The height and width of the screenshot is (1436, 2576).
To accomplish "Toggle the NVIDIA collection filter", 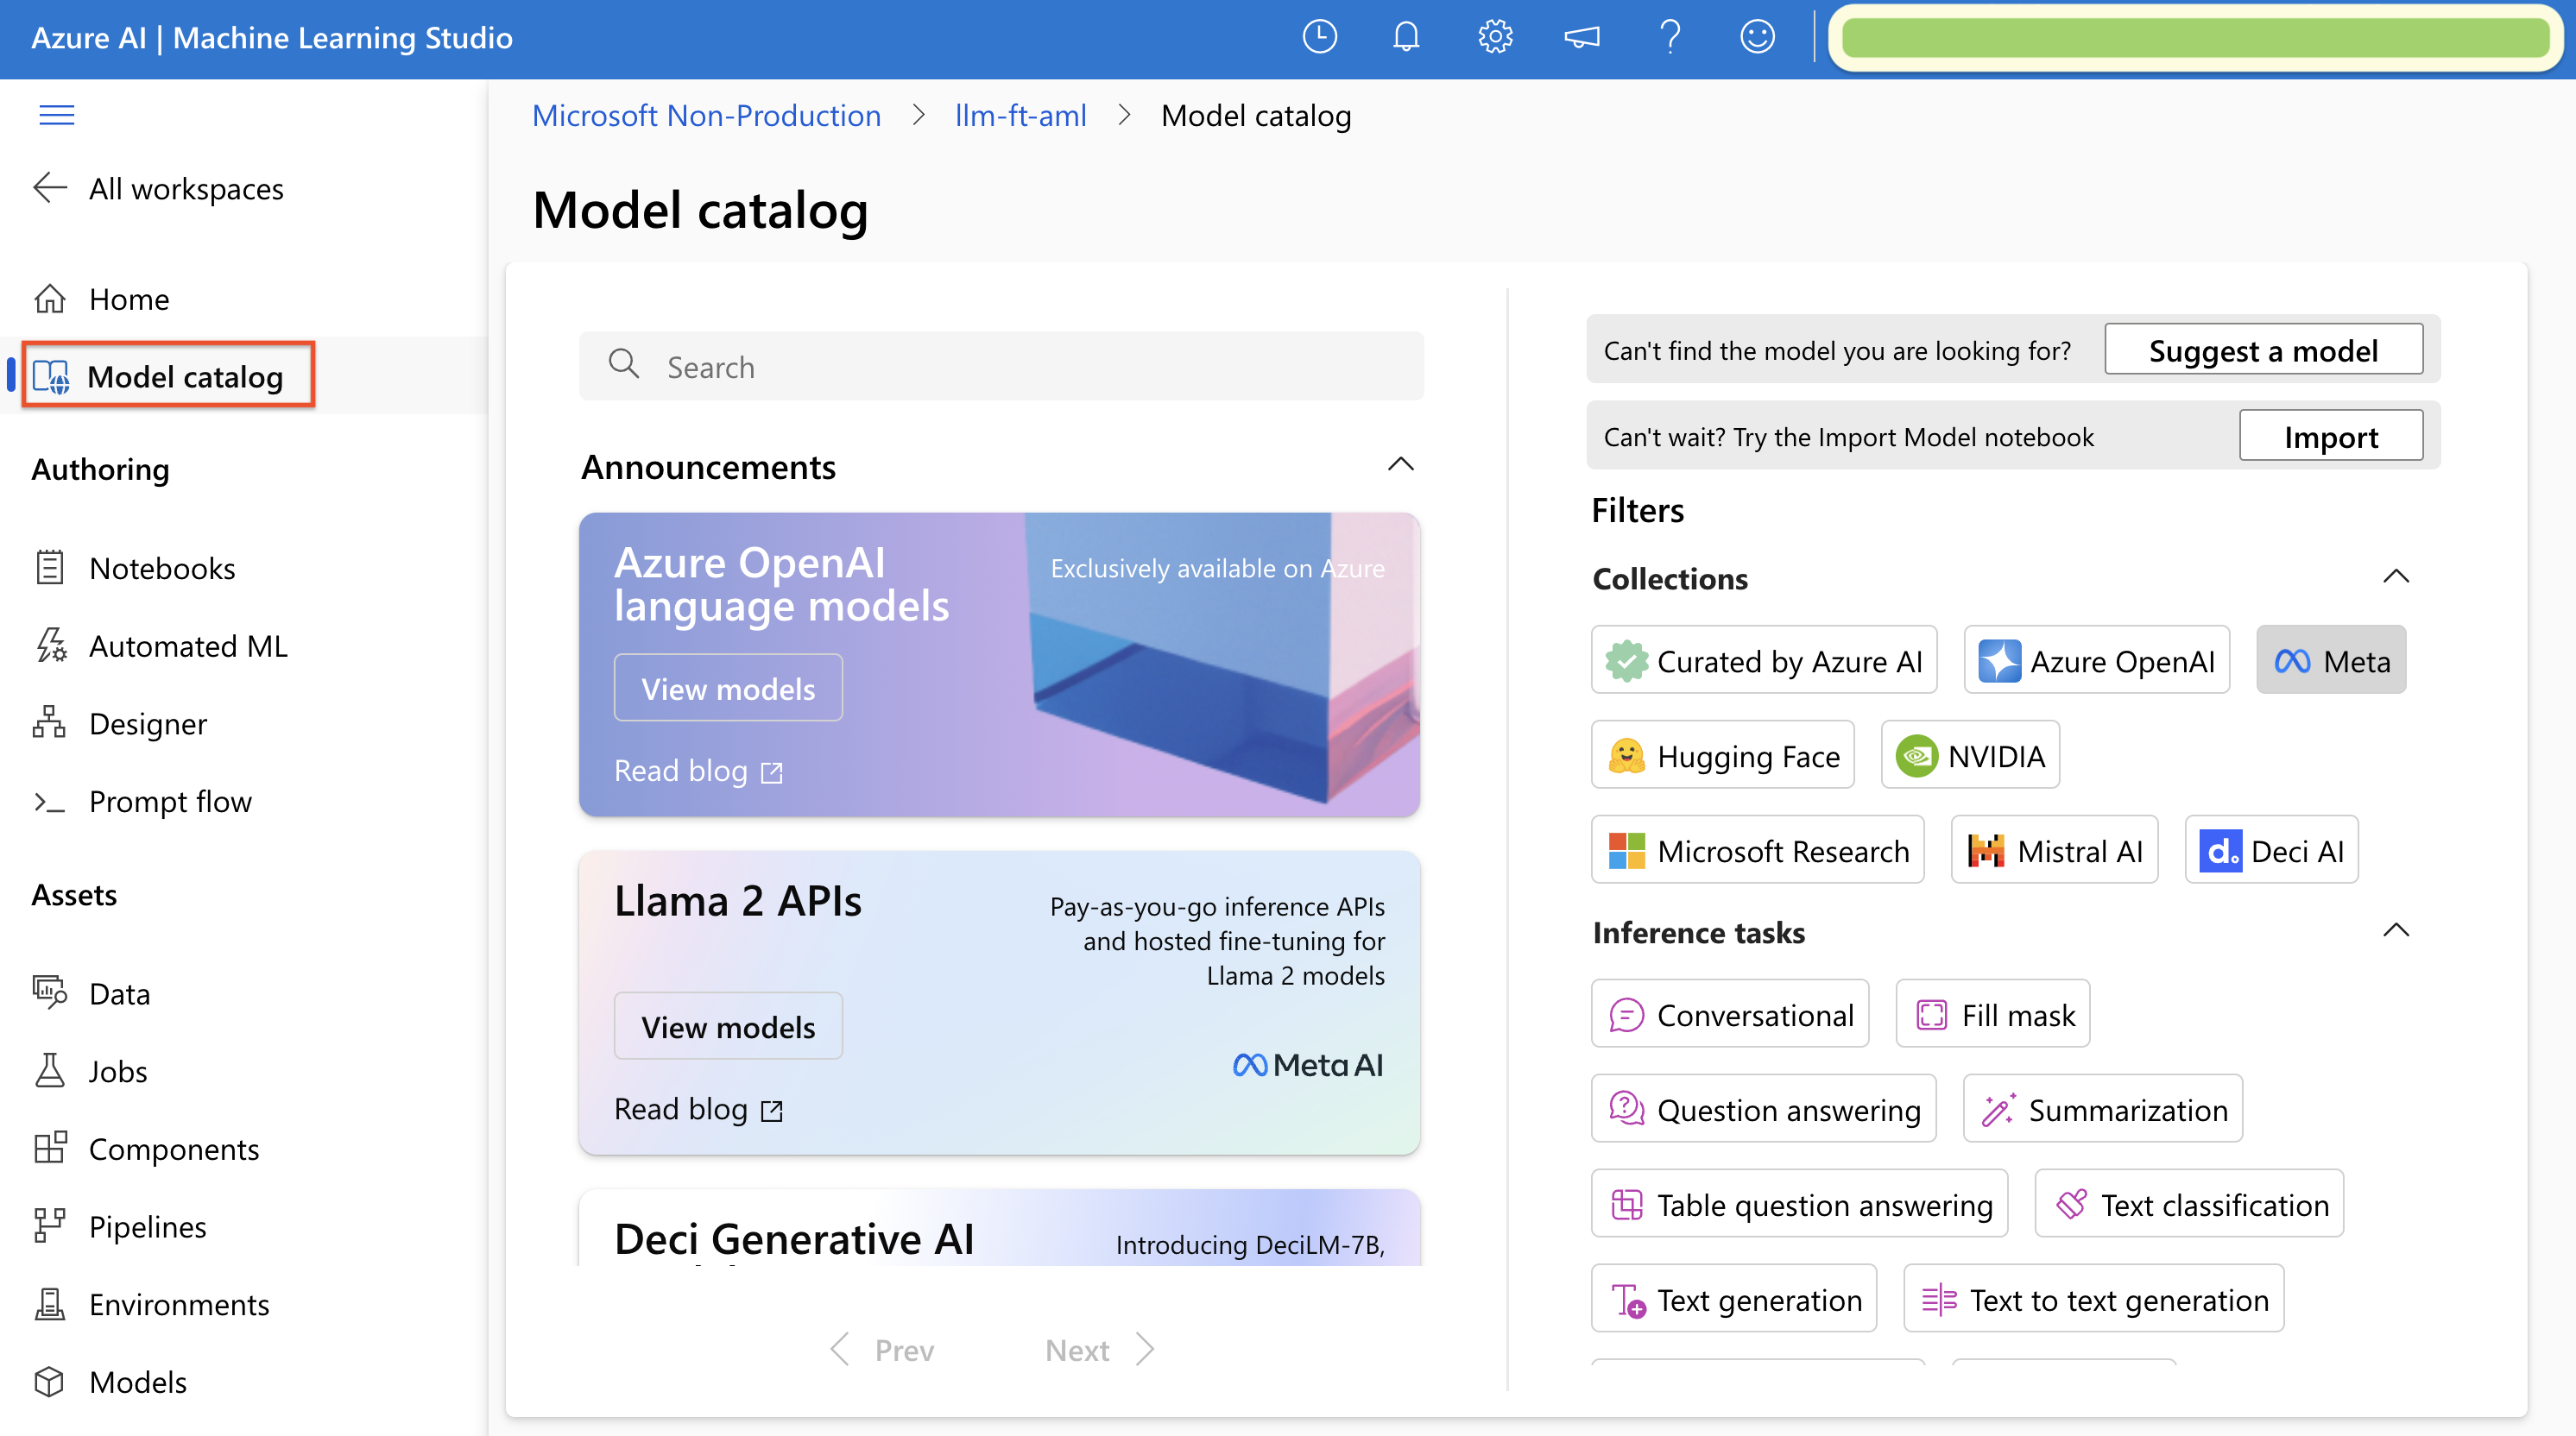I will click(1970, 755).
